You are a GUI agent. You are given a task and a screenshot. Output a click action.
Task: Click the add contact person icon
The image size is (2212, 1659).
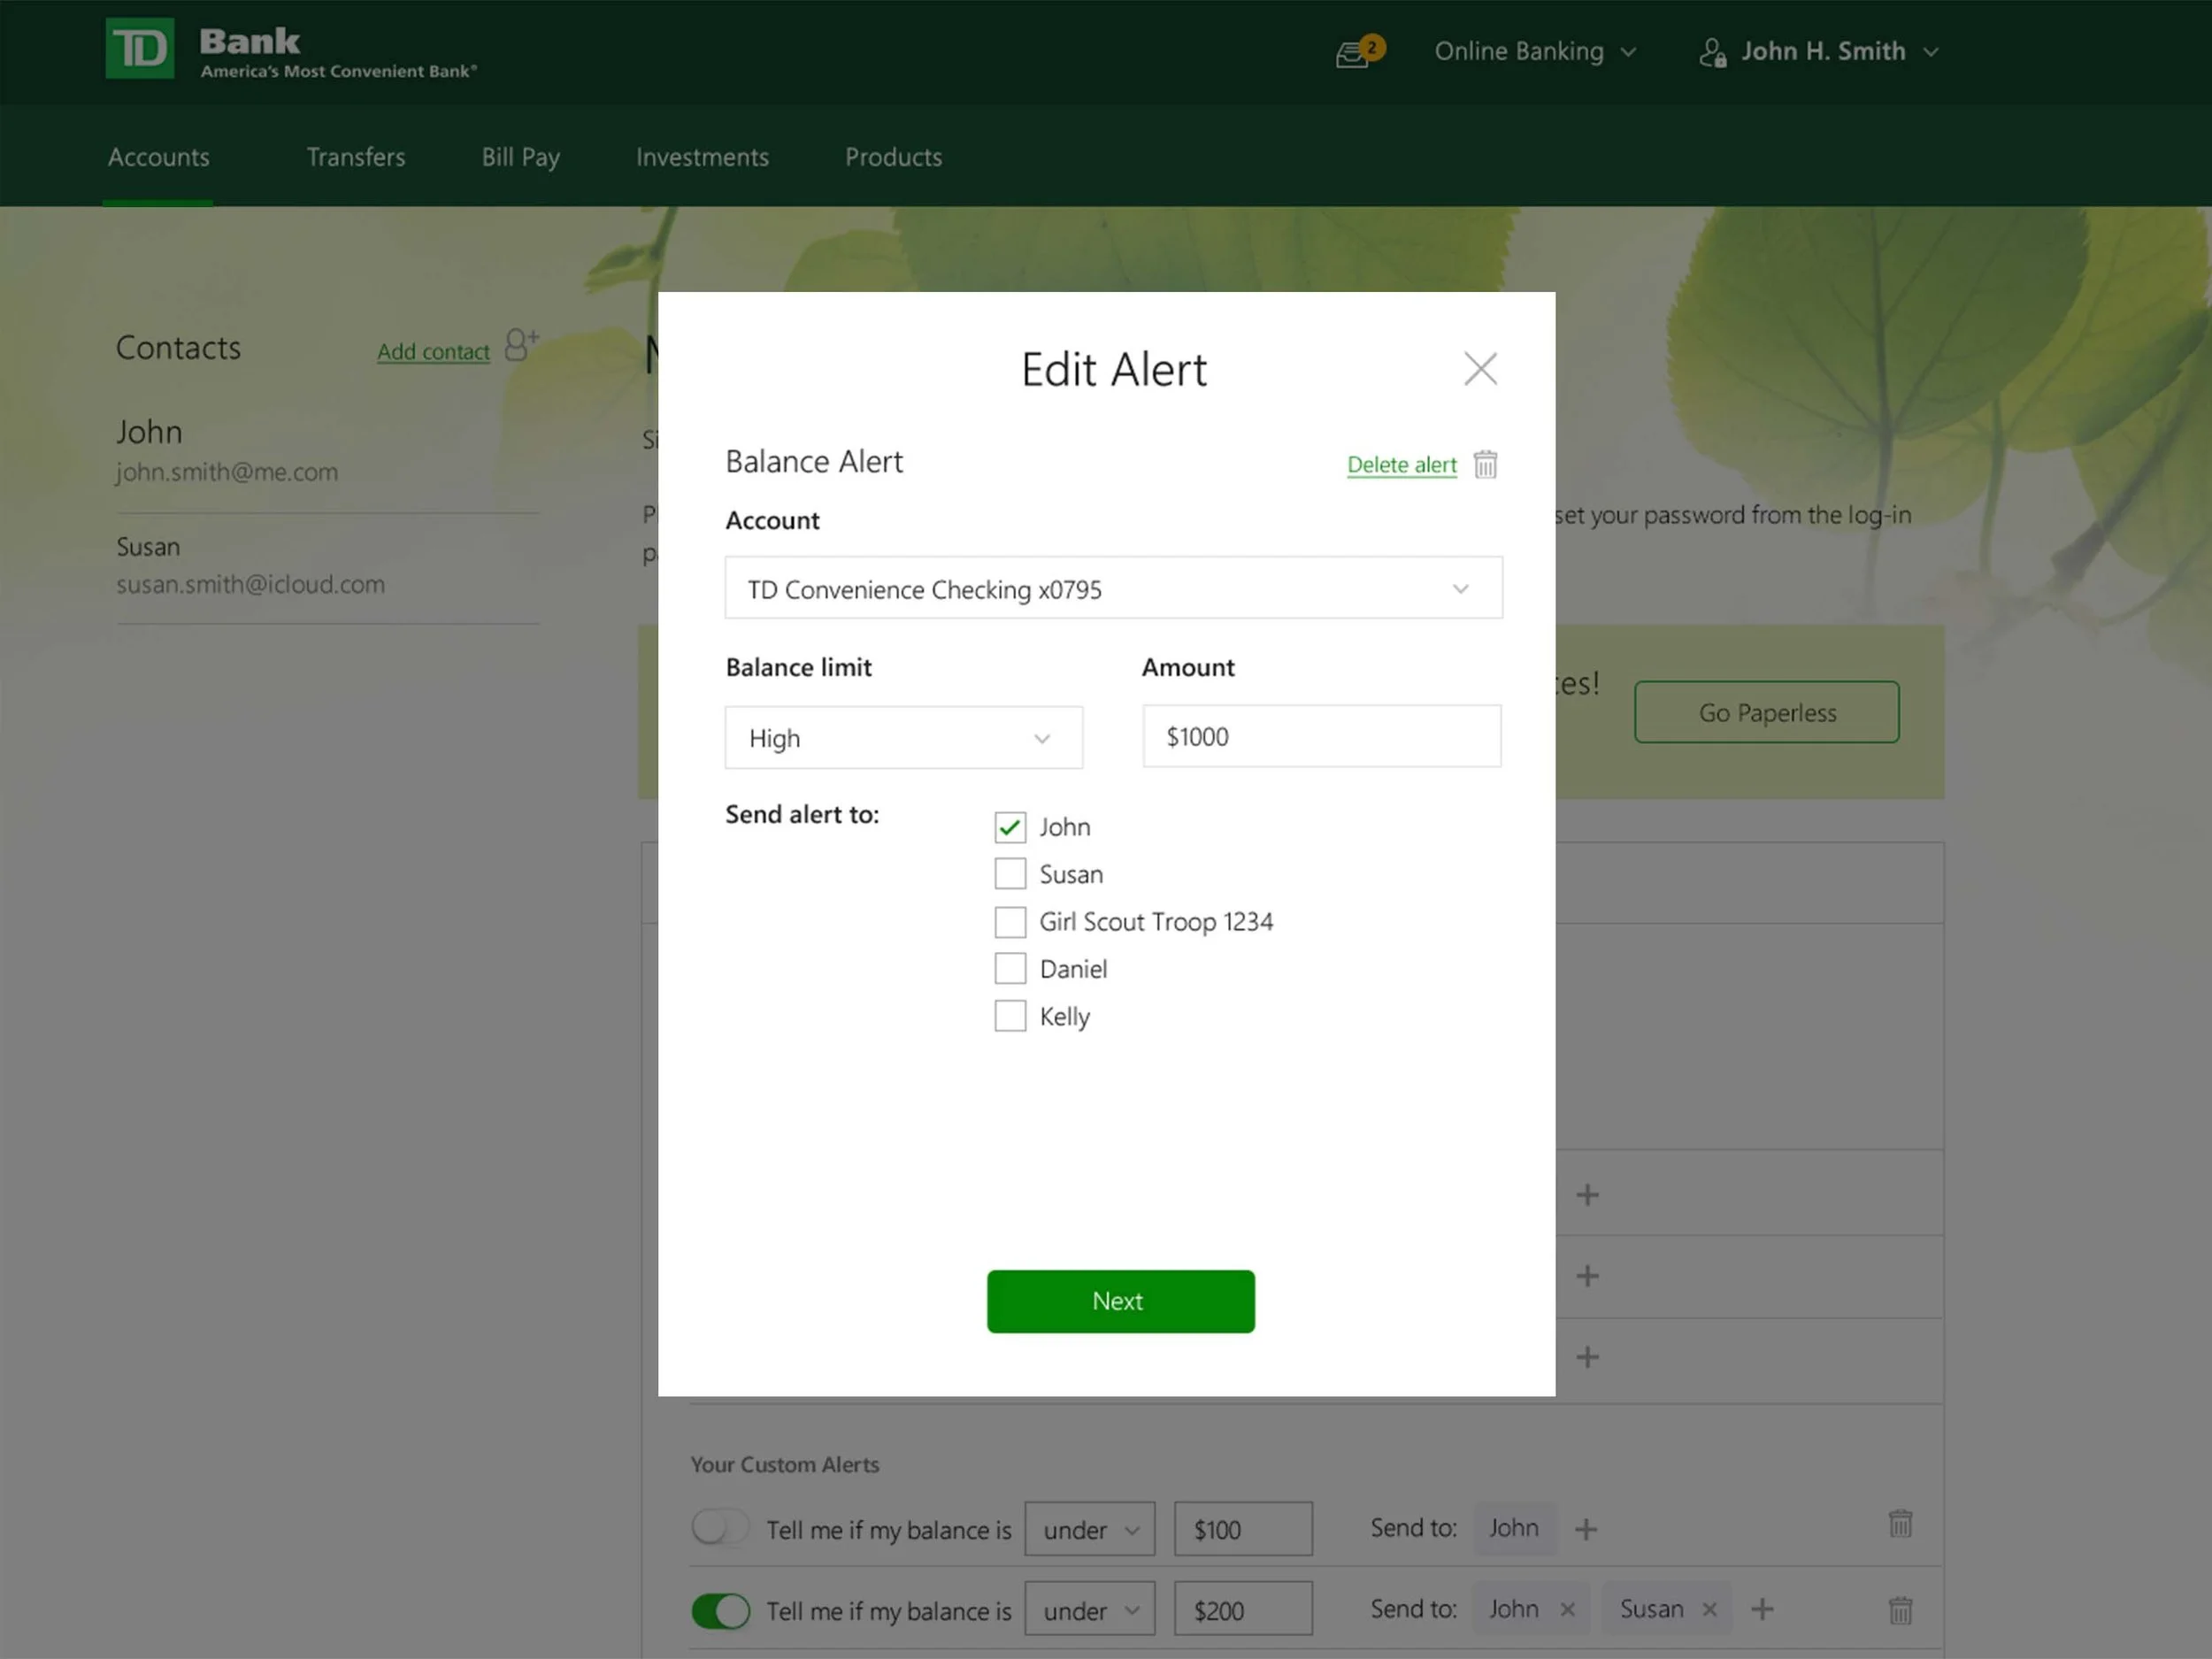tap(521, 345)
